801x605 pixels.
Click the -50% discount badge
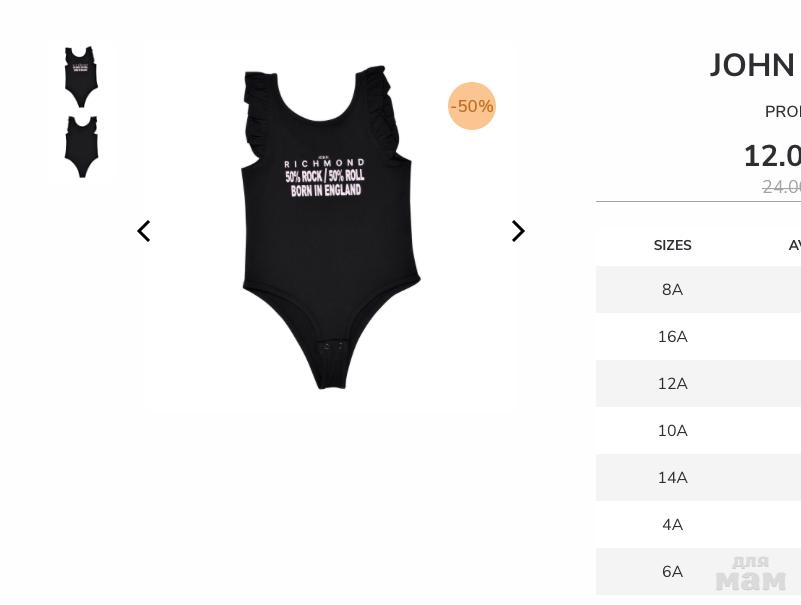(x=472, y=106)
